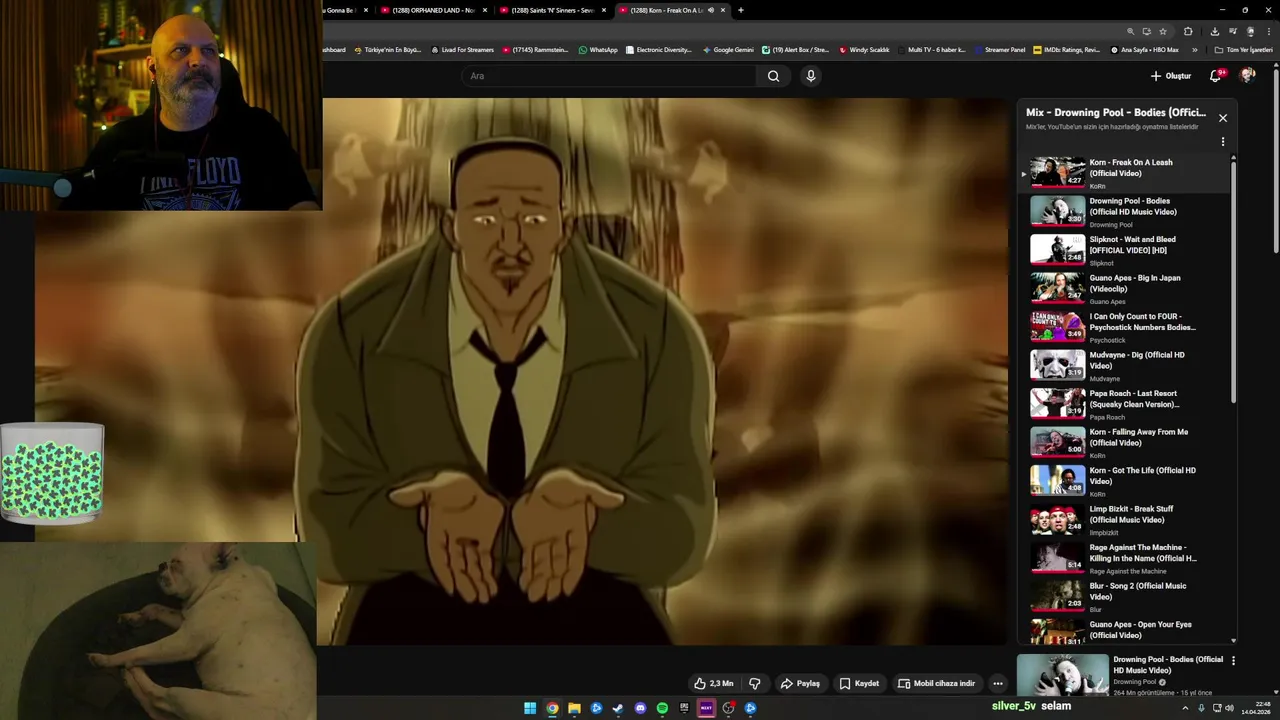Save the video with Kaydet button

859,683
